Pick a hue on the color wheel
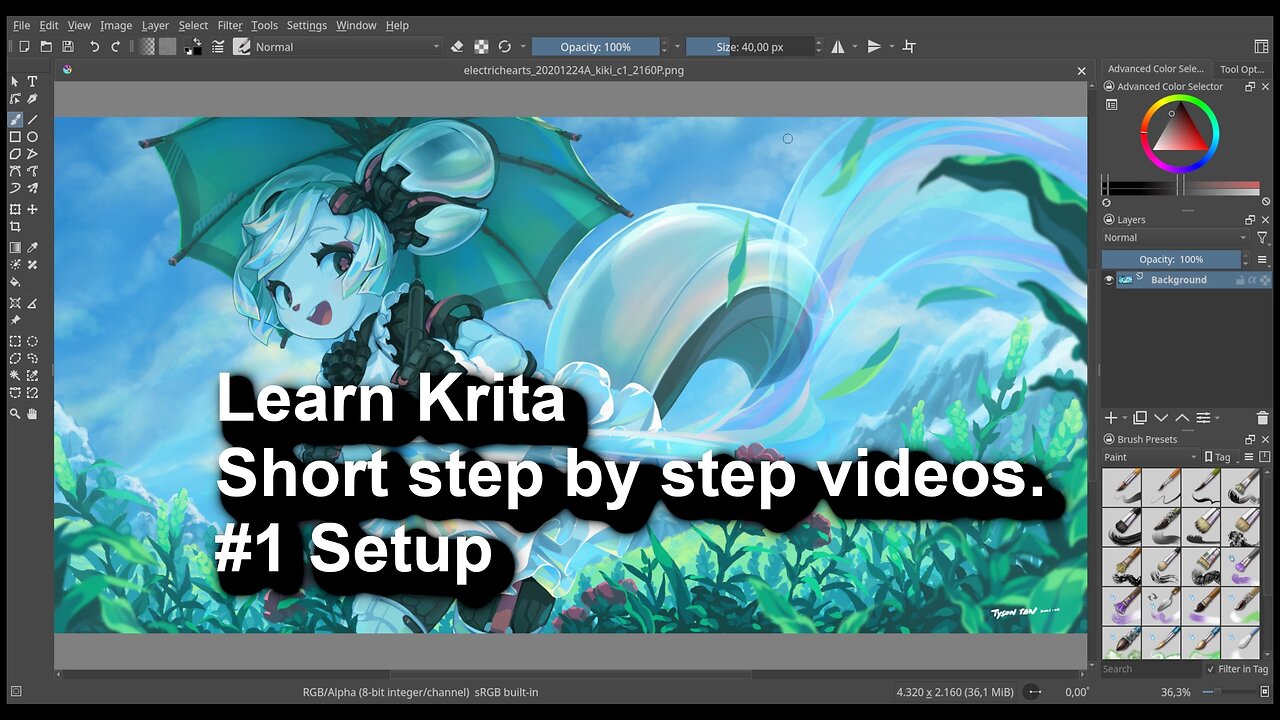The height and width of the screenshot is (720, 1280). tap(1180, 100)
